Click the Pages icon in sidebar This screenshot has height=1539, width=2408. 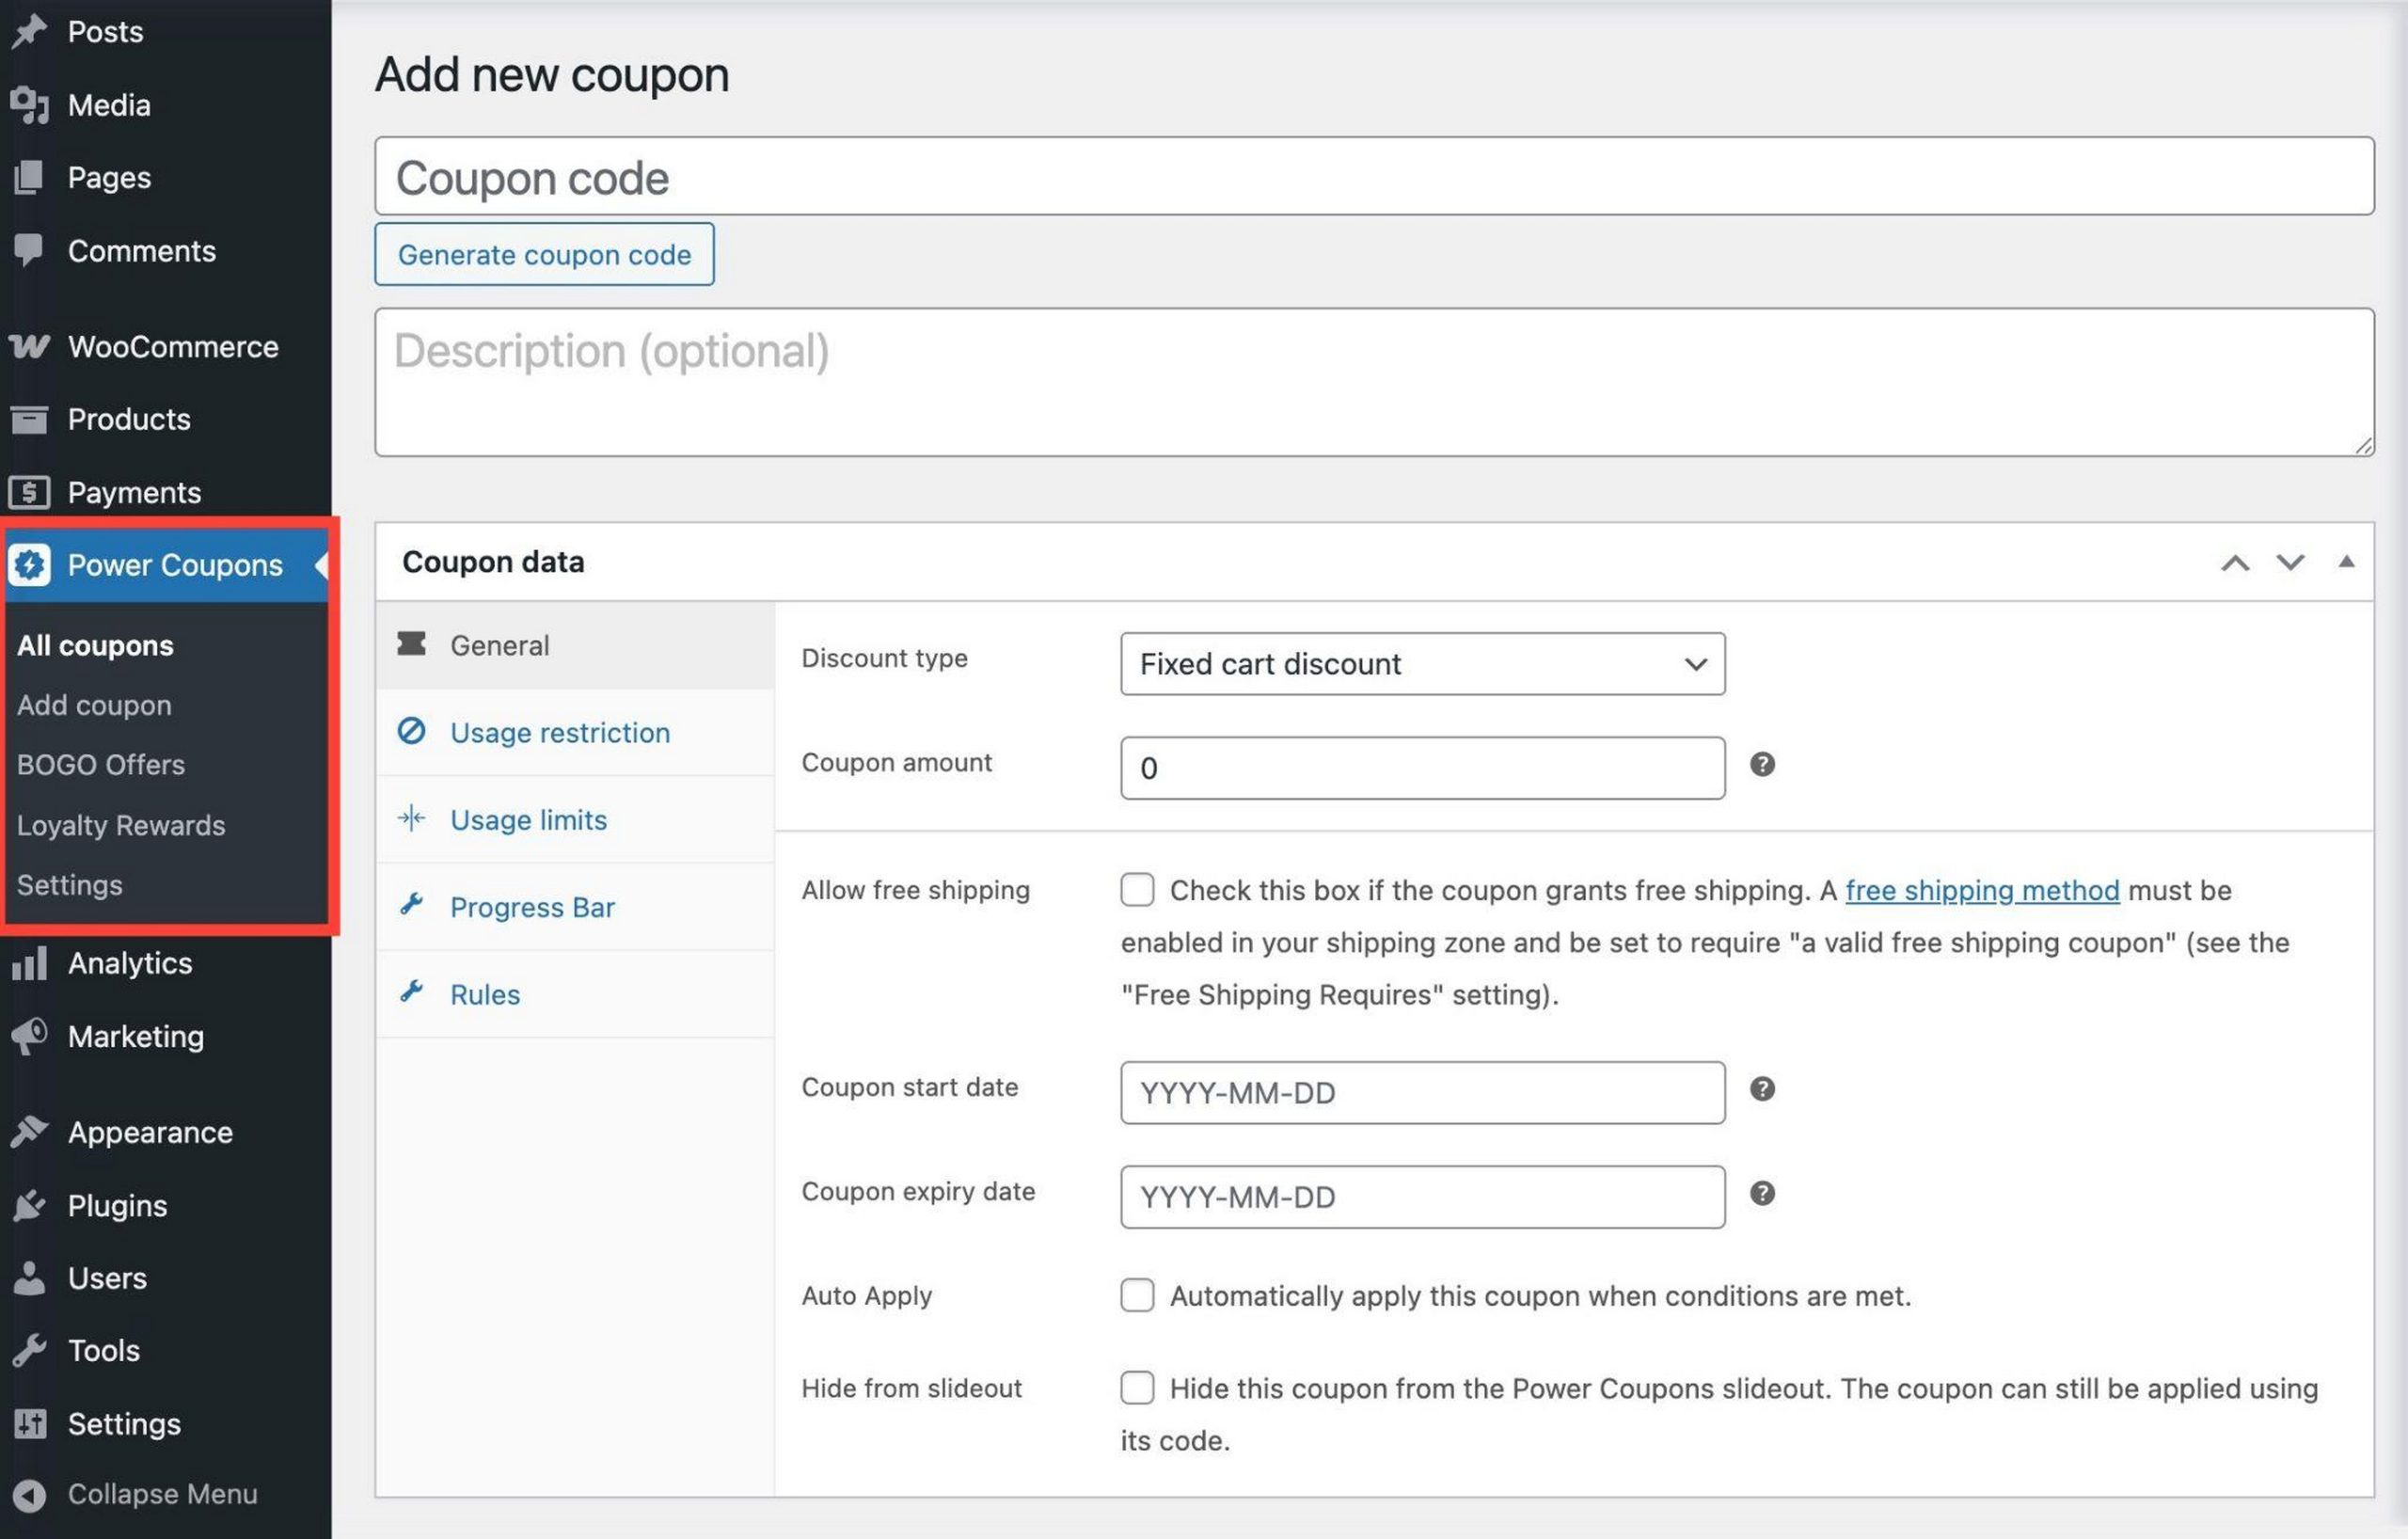(x=29, y=178)
